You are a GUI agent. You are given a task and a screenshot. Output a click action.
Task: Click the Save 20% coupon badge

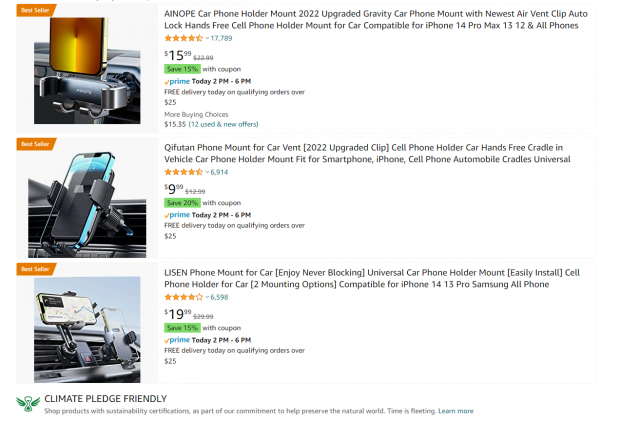coord(182,202)
